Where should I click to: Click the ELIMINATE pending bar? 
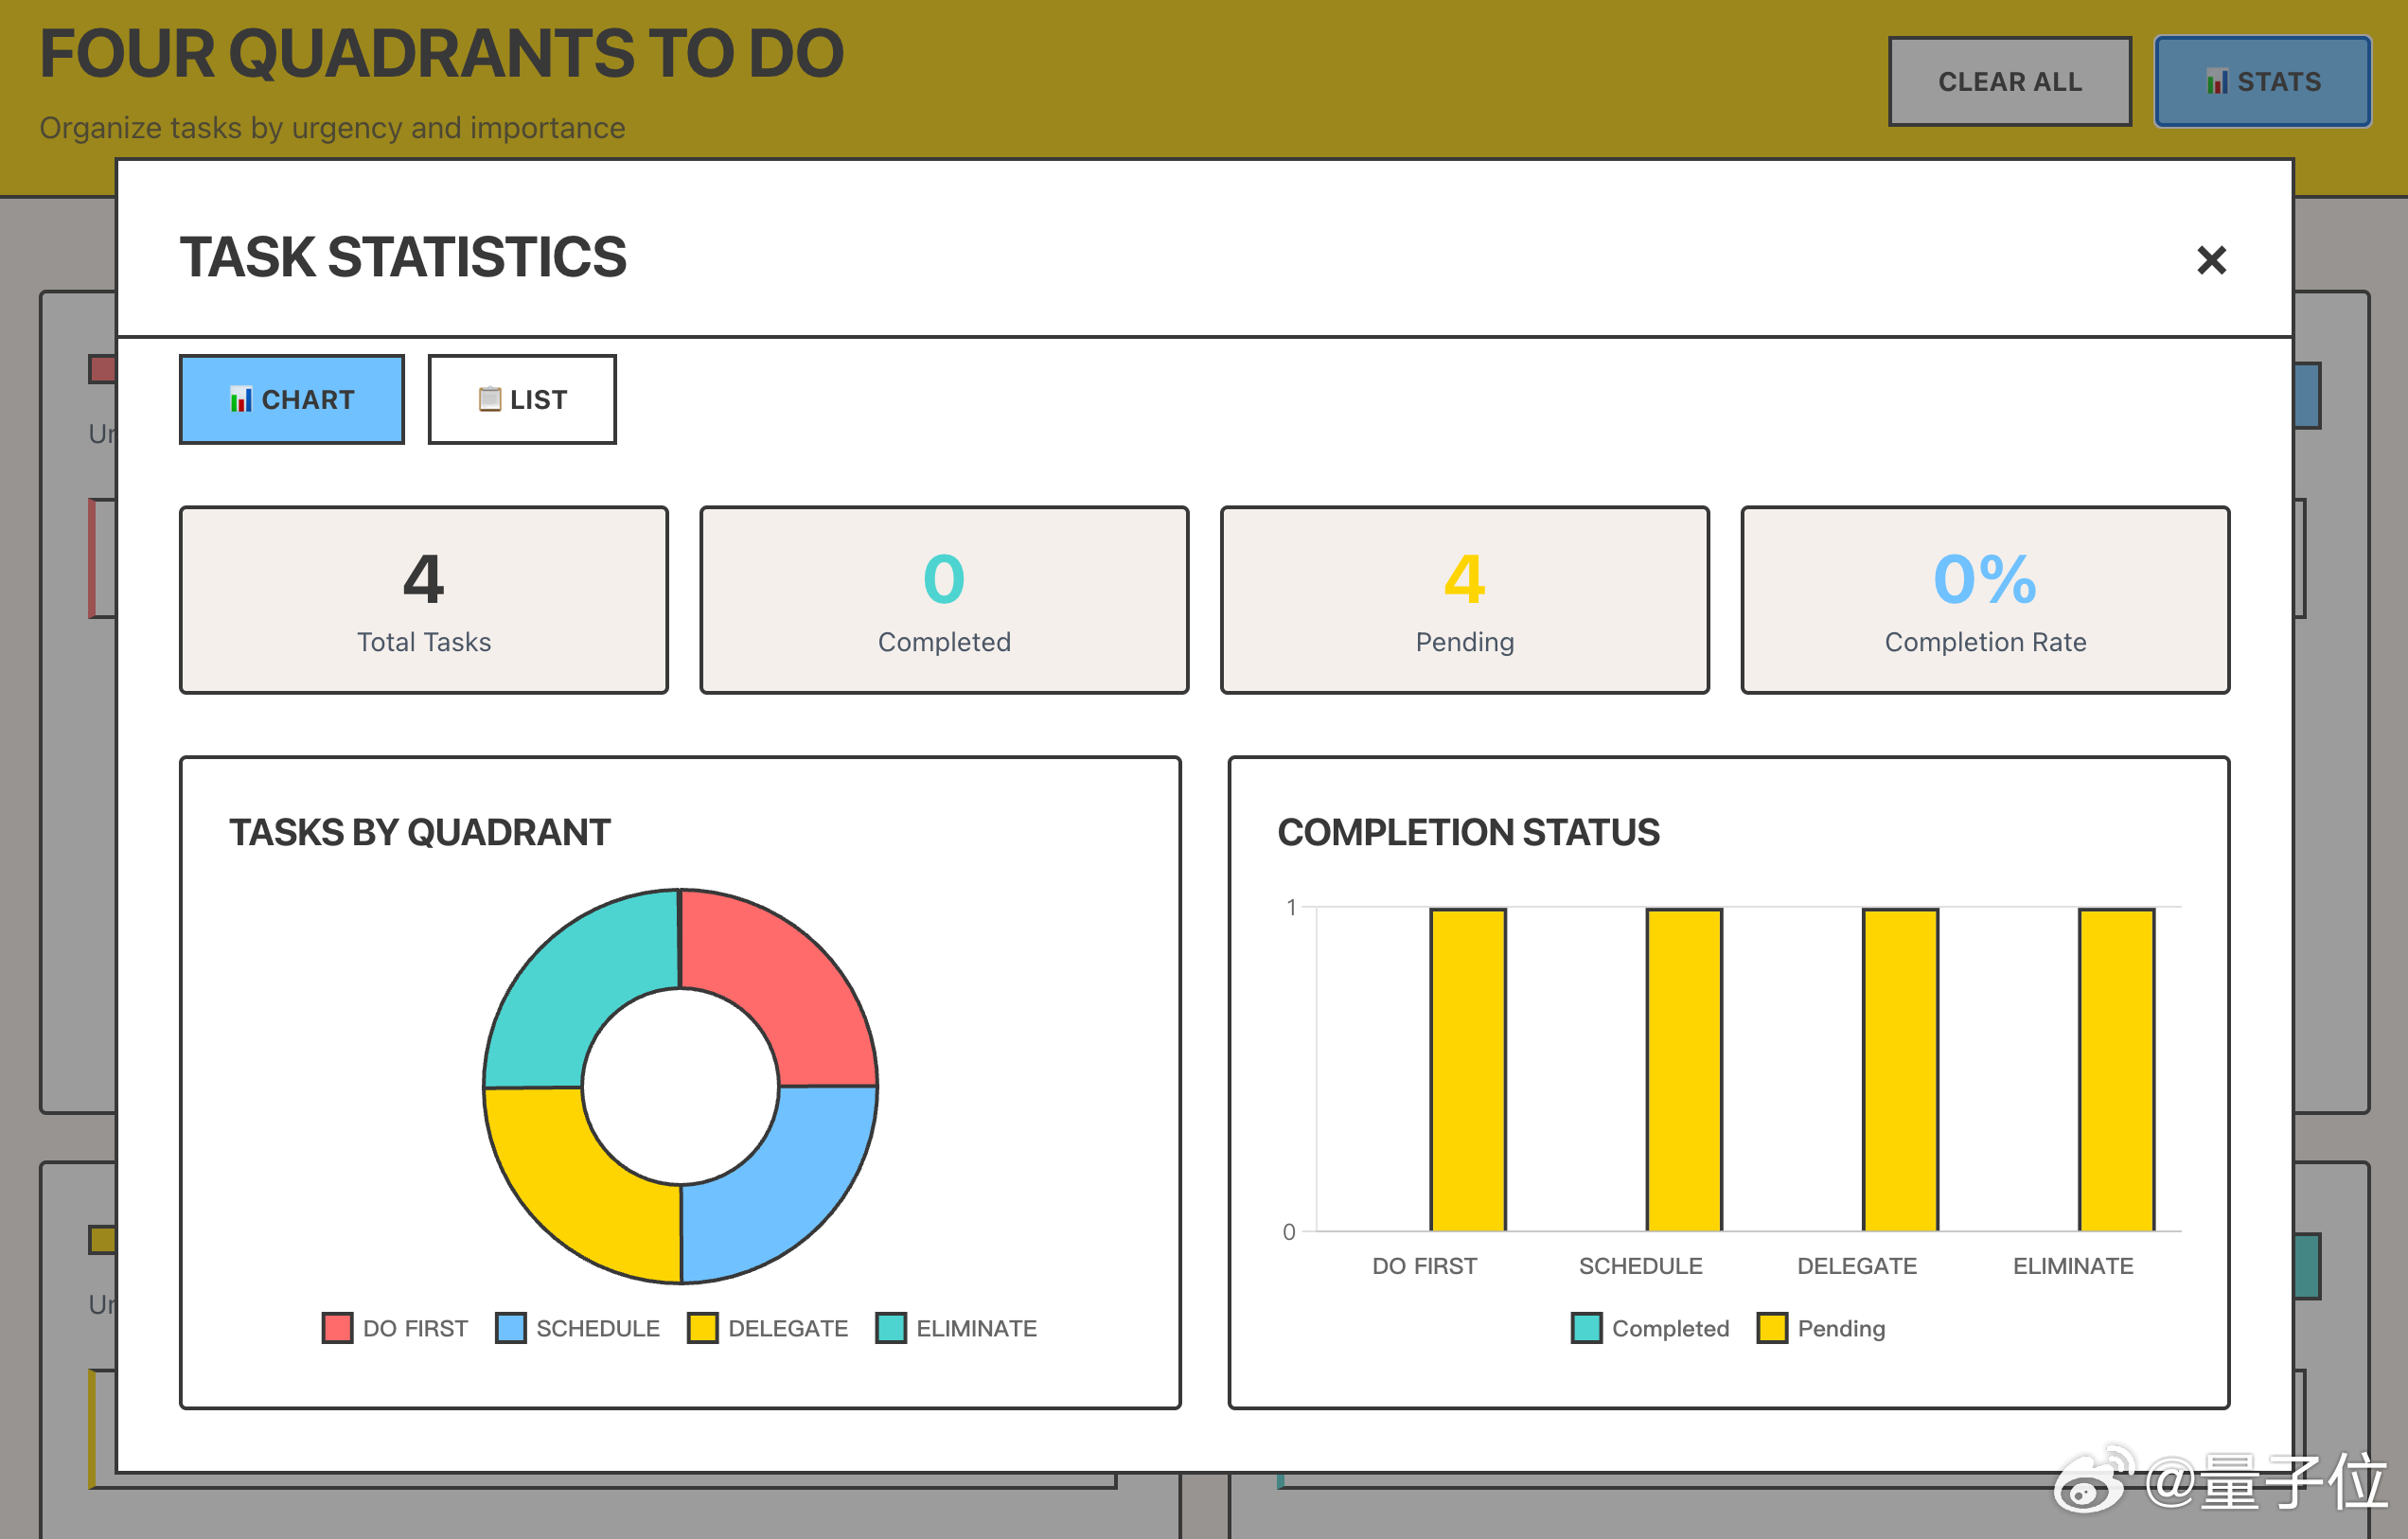[2116, 1070]
